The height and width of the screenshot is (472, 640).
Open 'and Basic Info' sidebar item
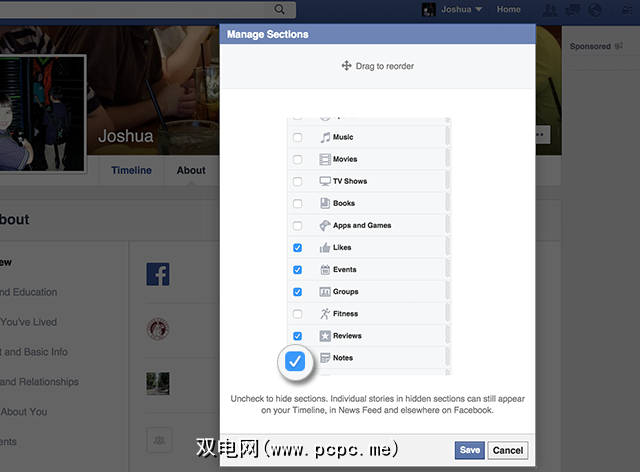(x=34, y=352)
